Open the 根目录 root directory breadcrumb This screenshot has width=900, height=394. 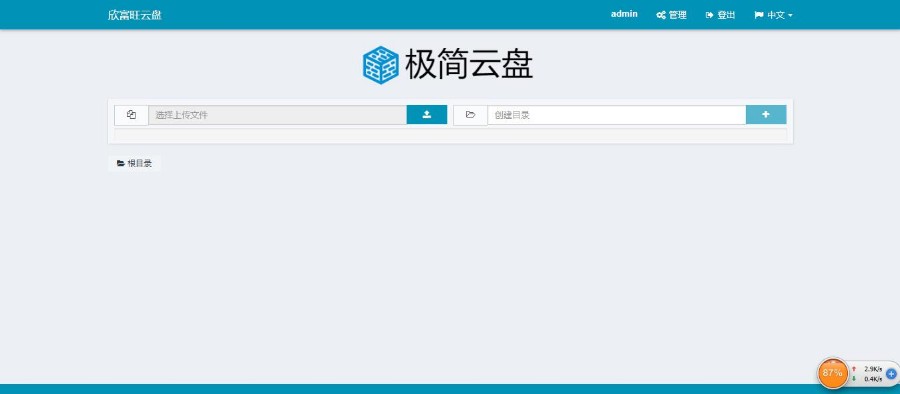(134, 164)
